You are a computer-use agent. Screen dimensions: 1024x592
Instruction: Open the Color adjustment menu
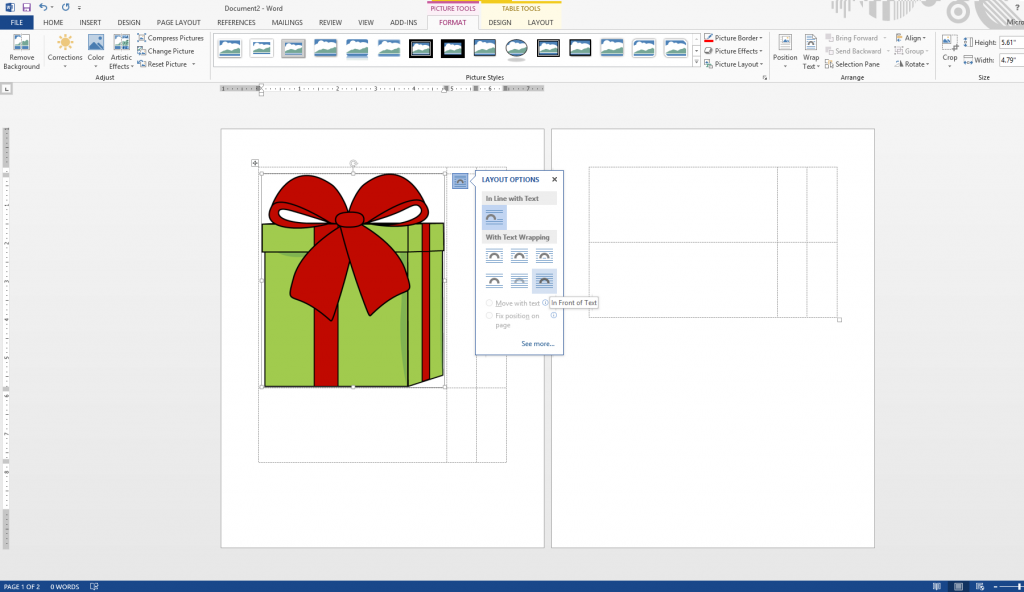96,52
